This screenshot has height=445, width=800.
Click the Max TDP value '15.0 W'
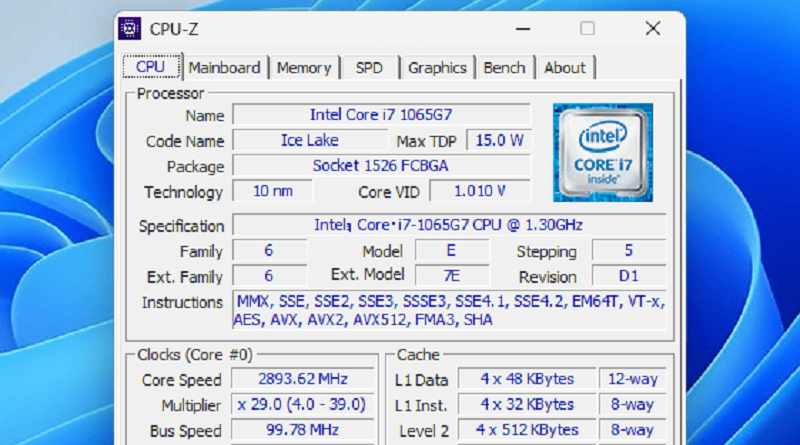499,140
